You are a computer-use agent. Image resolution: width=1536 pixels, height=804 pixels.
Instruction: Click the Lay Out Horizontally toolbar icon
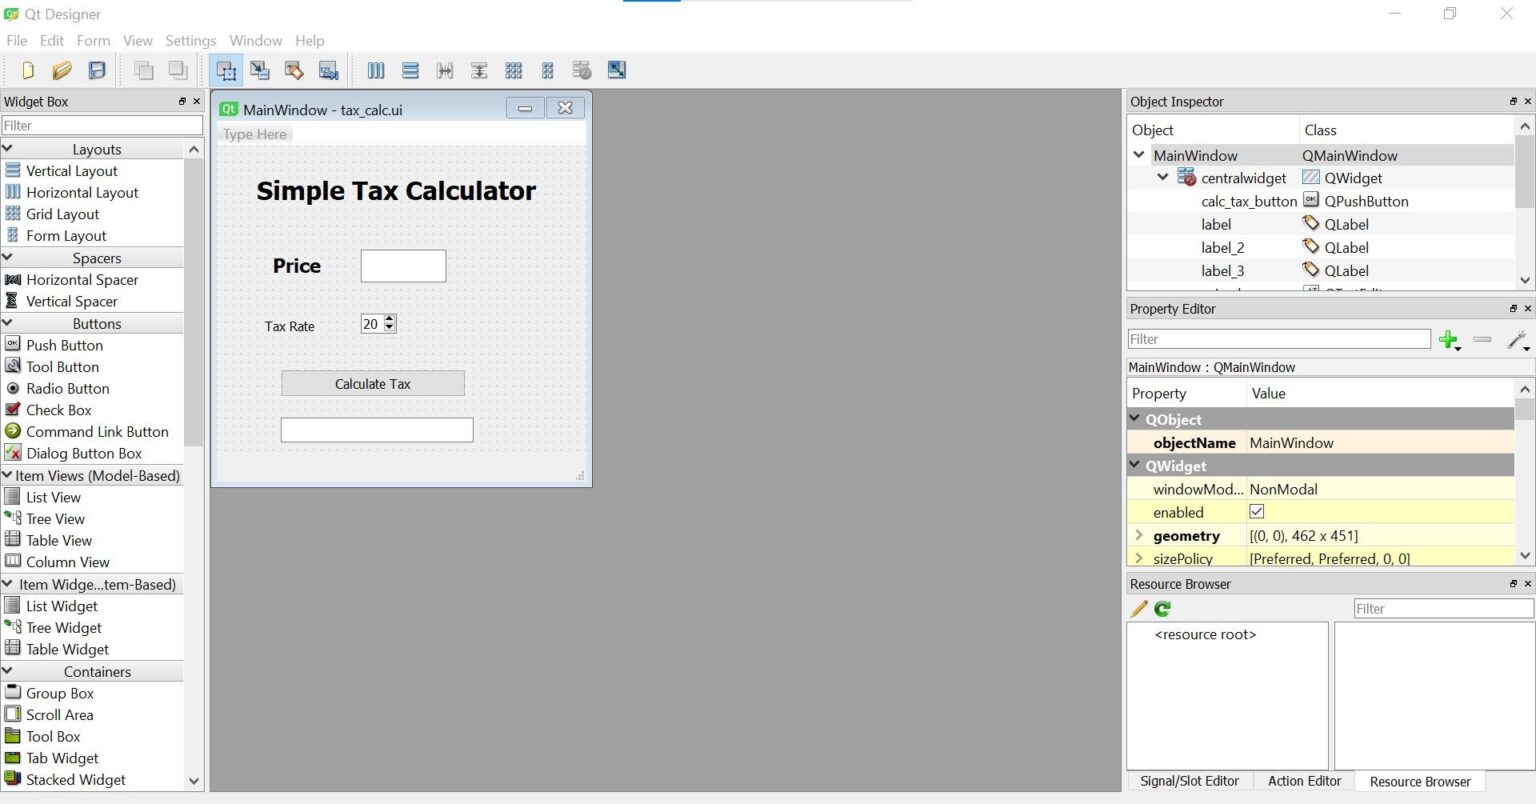click(x=375, y=70)
